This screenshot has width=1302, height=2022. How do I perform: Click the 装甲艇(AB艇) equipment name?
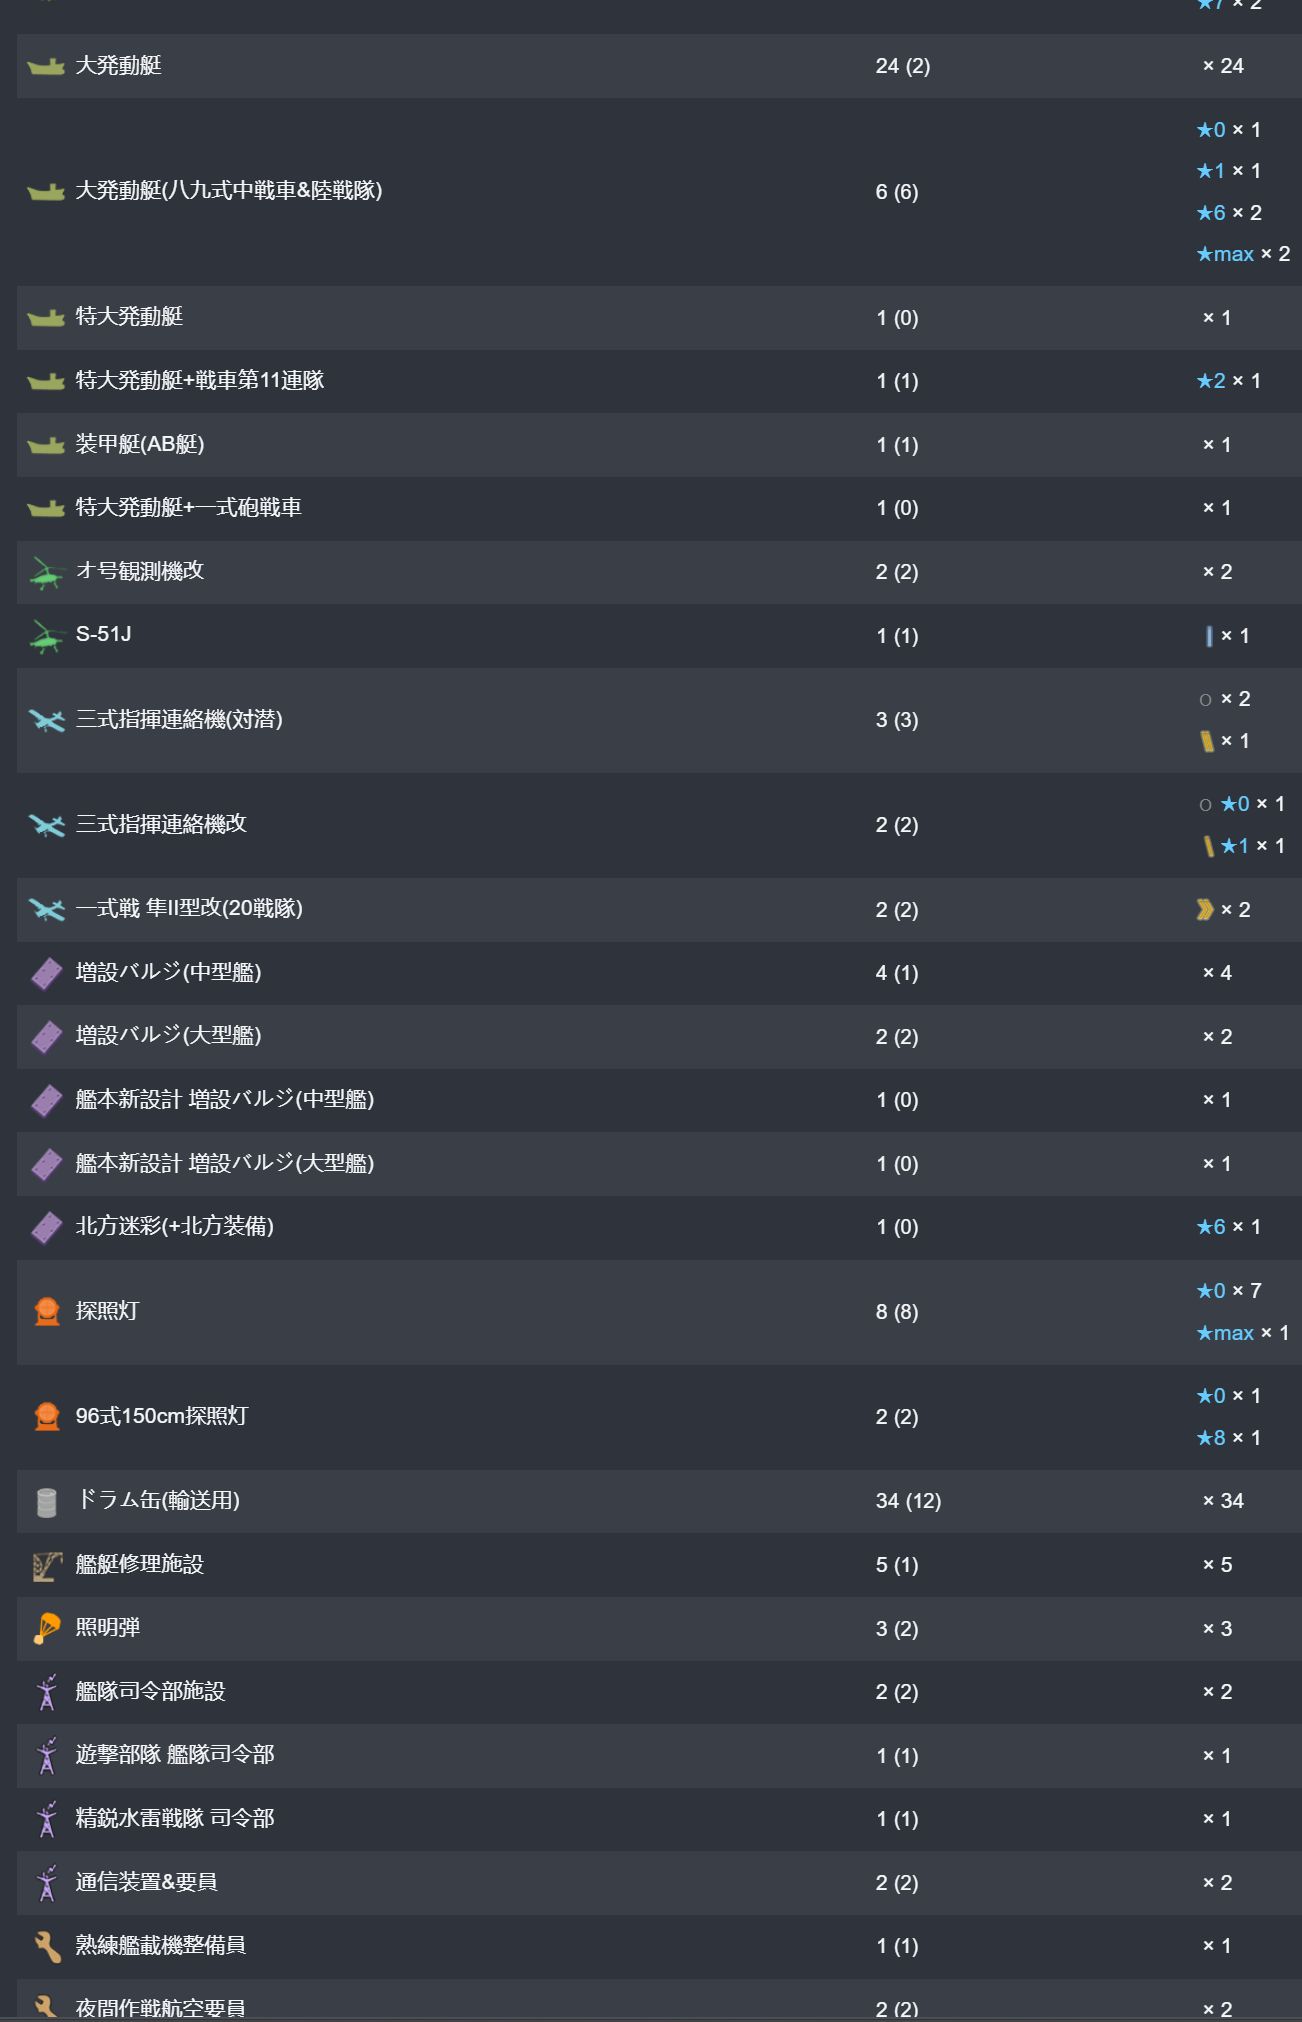140,444
